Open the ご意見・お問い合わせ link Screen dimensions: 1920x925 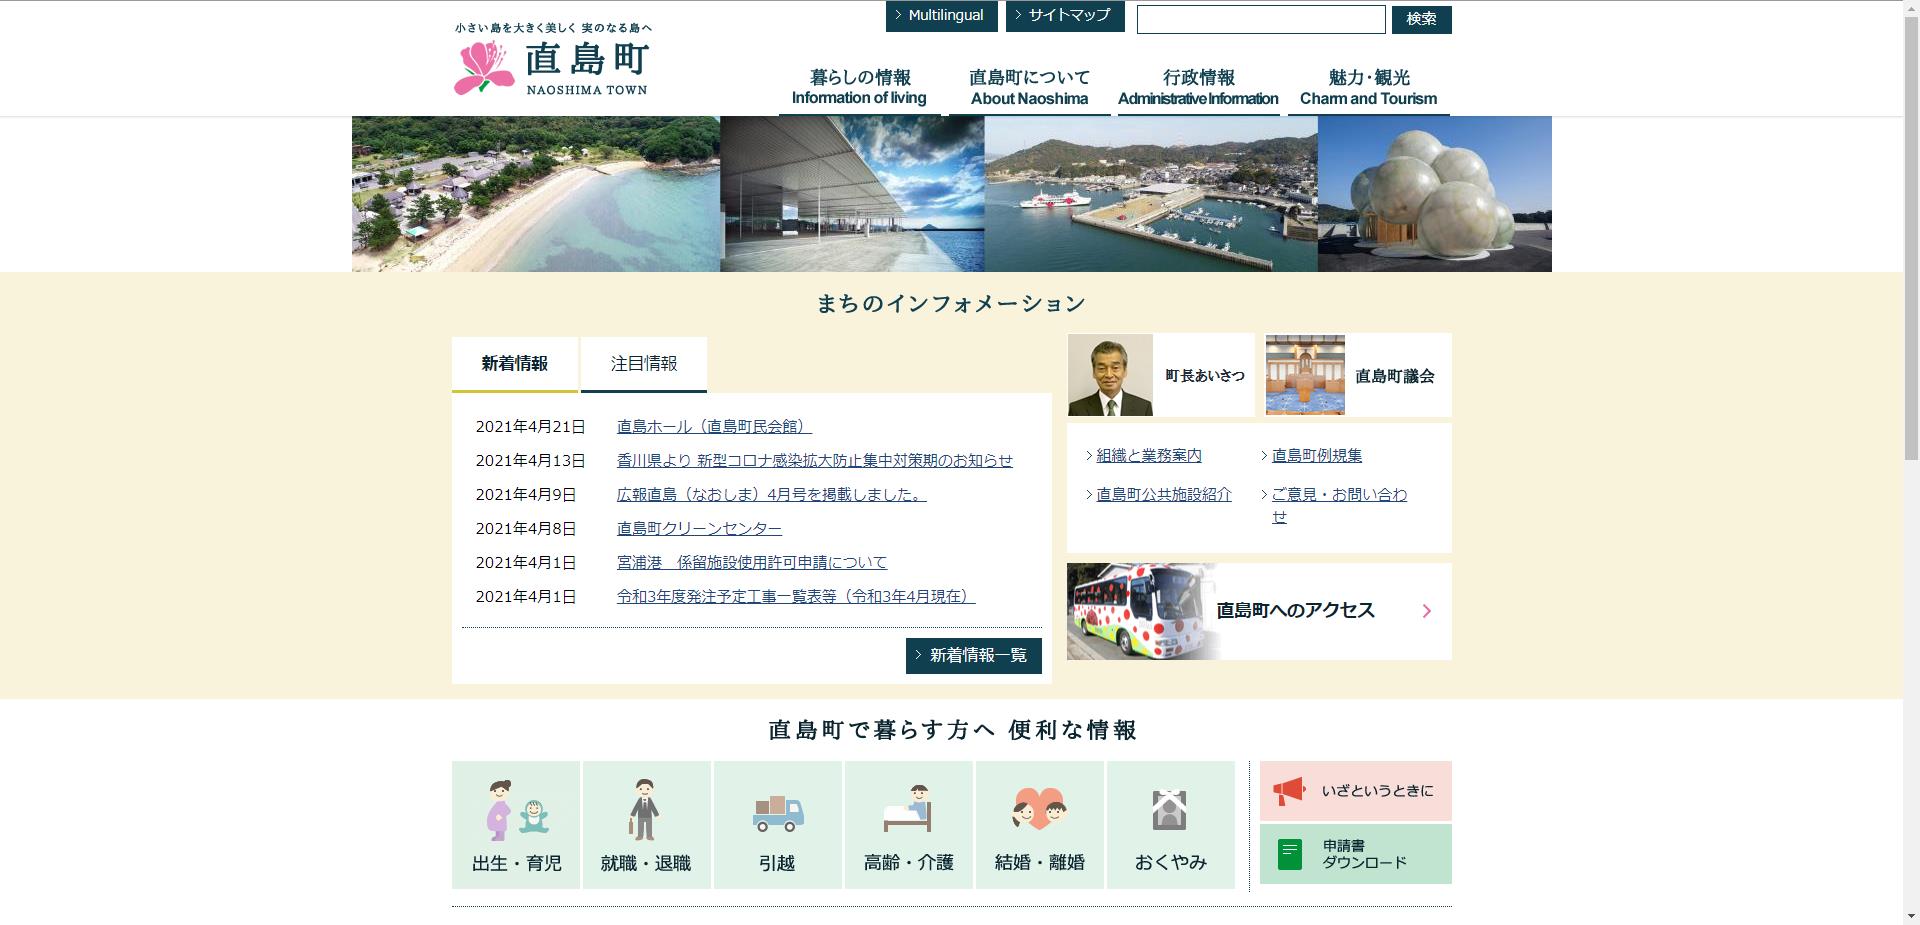tap(1339, 495)
